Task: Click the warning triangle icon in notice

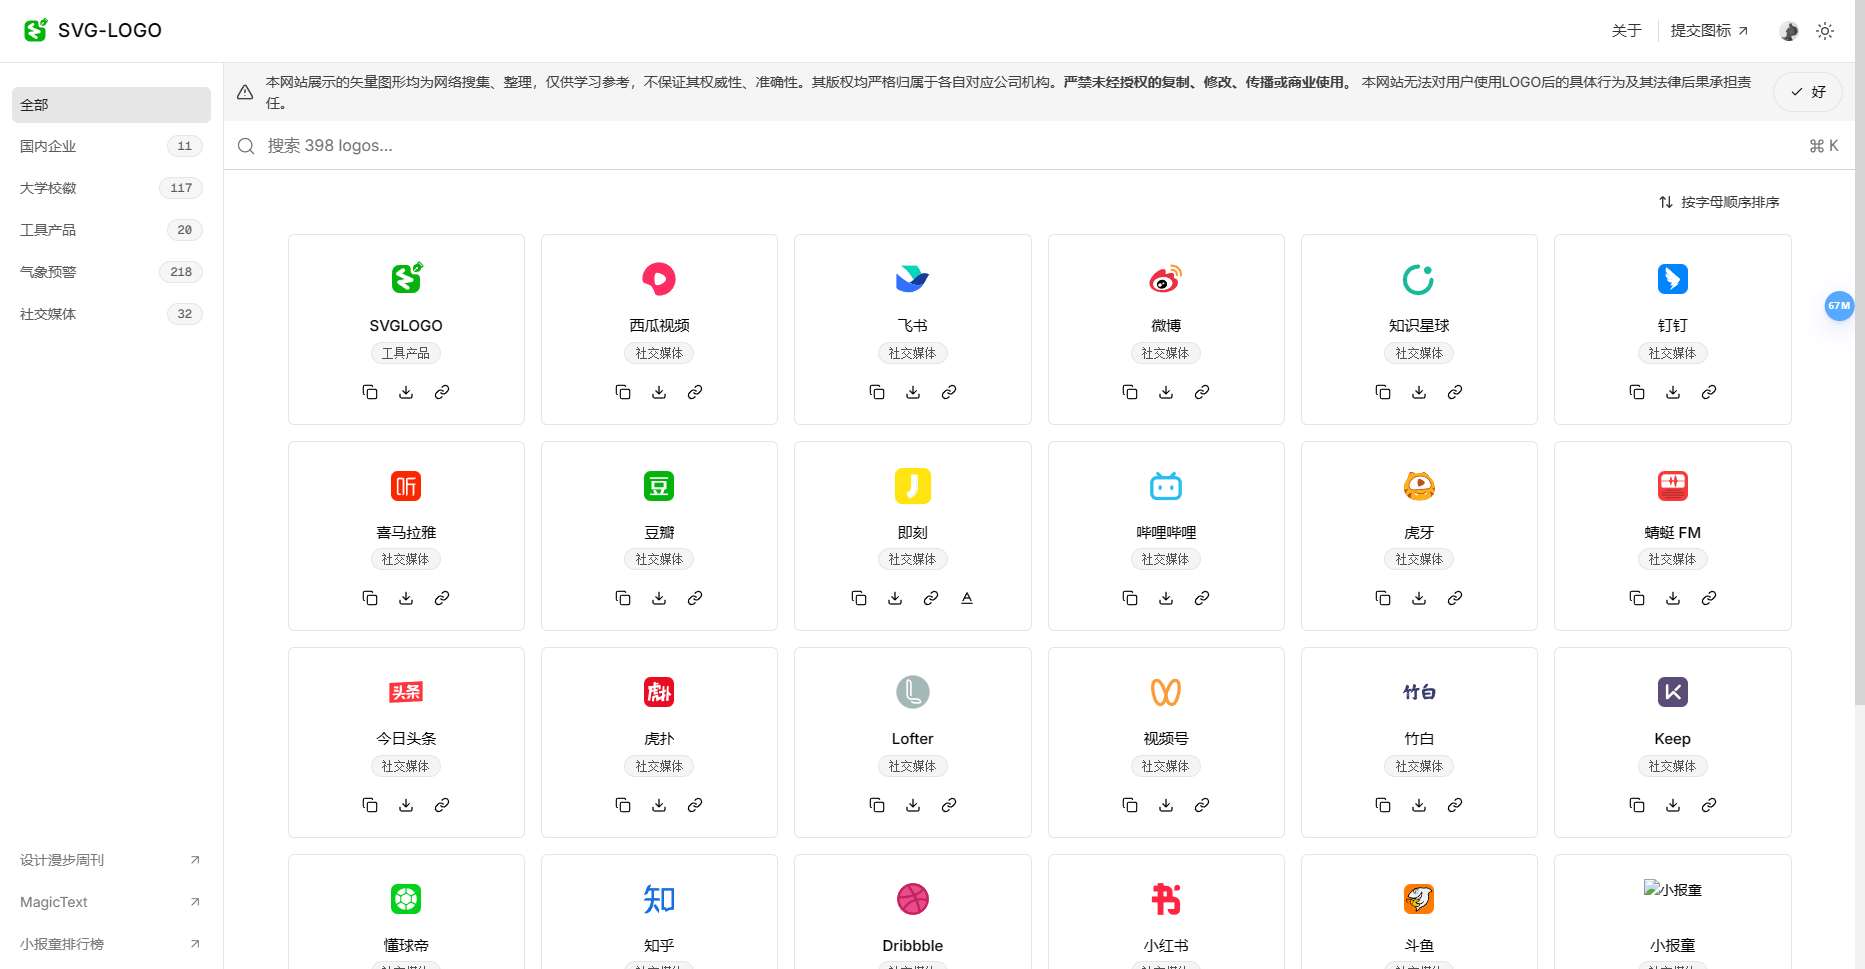Action: pyautogui.click(x=245, y=92)
